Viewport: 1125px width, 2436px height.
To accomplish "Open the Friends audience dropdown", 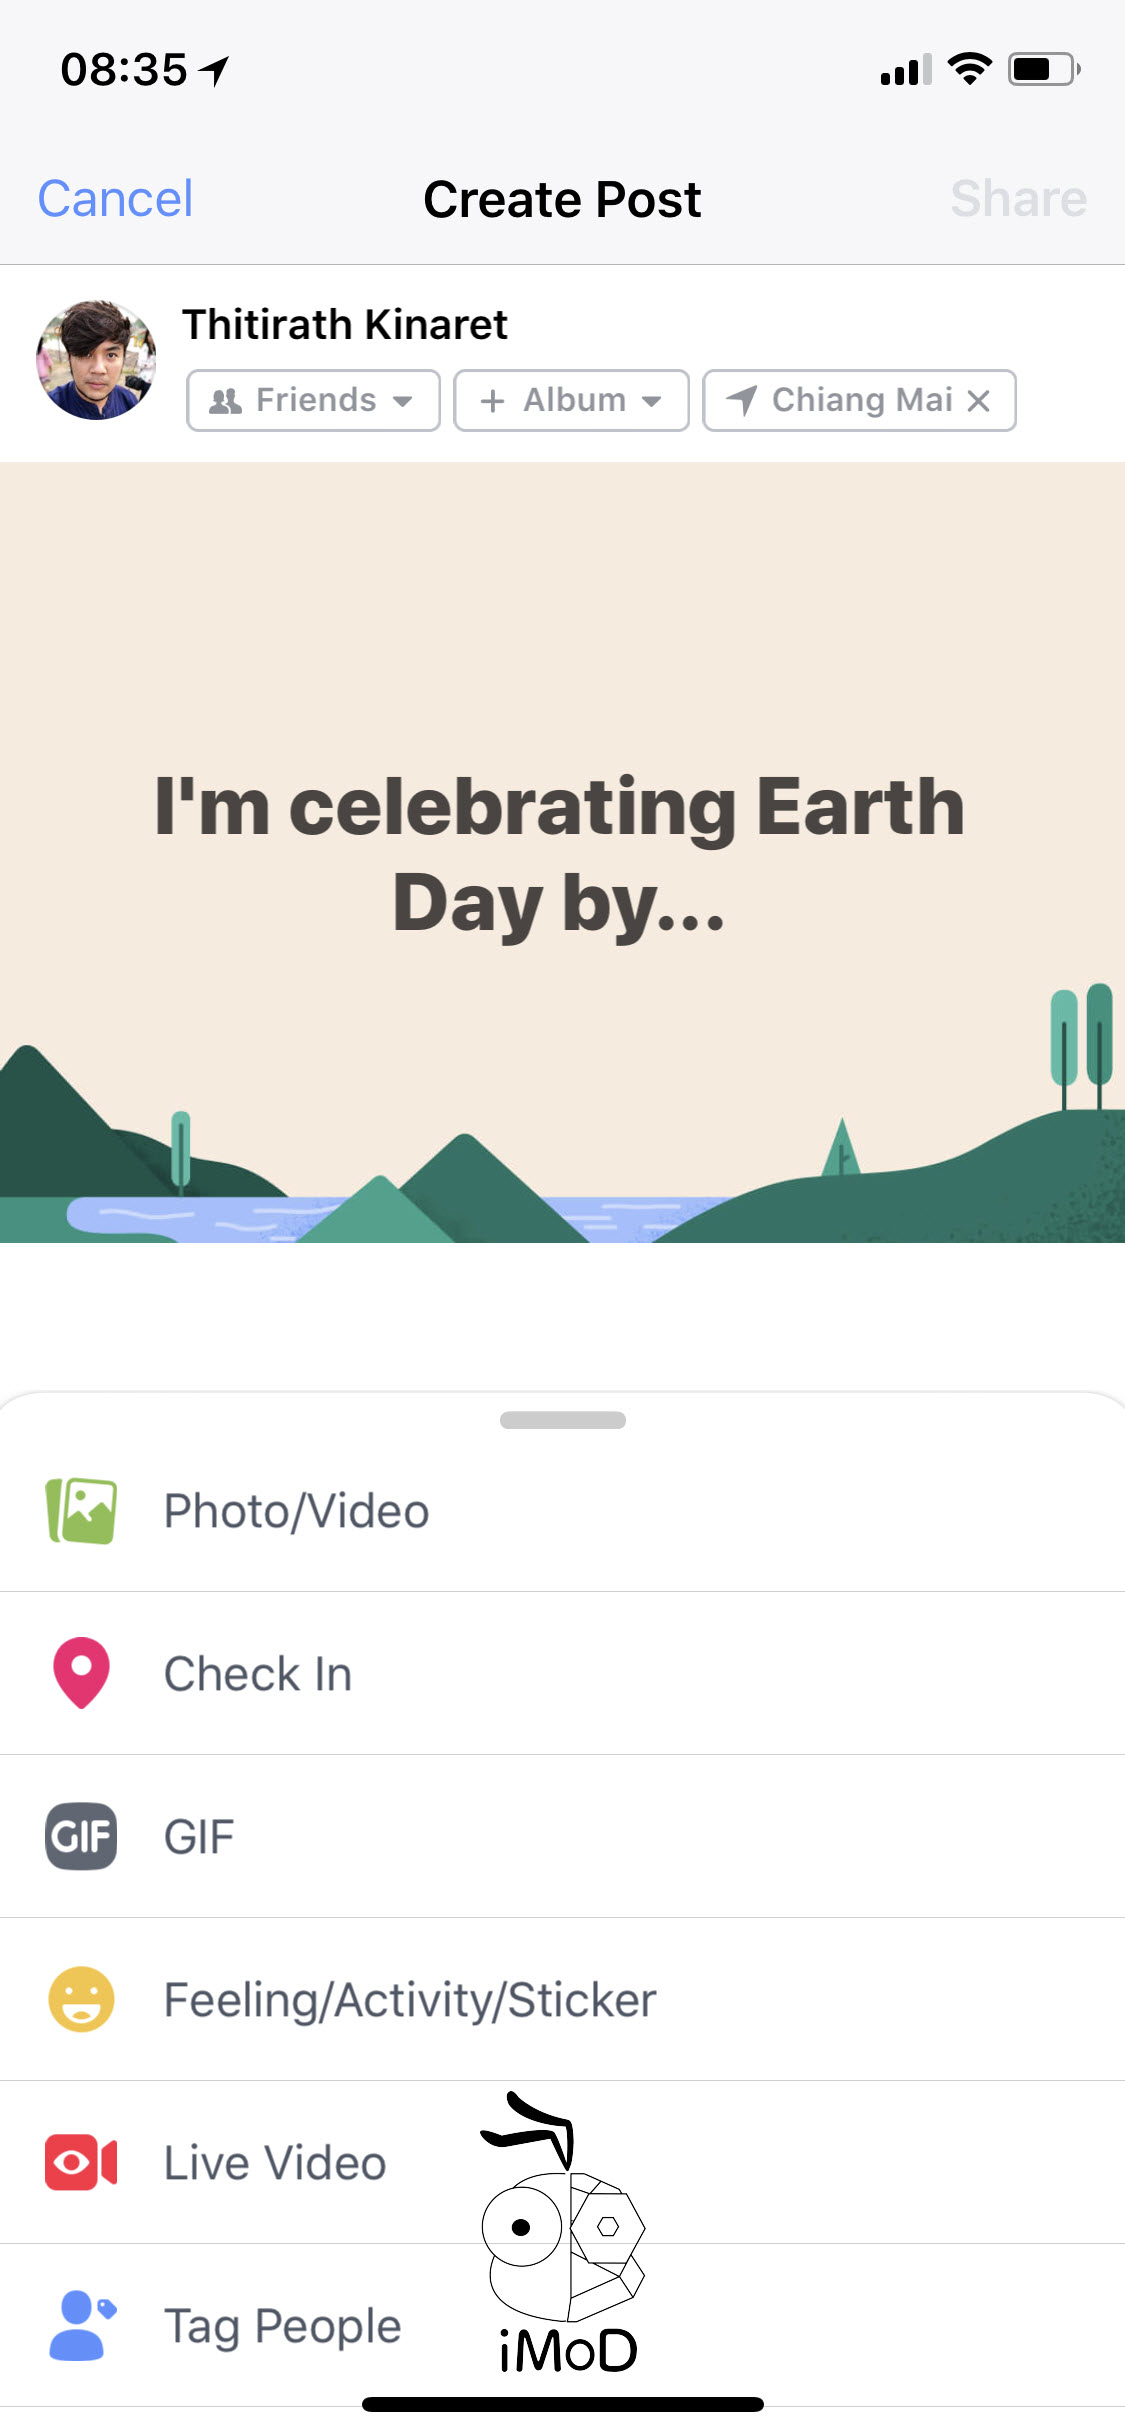I will click(313, 401).
